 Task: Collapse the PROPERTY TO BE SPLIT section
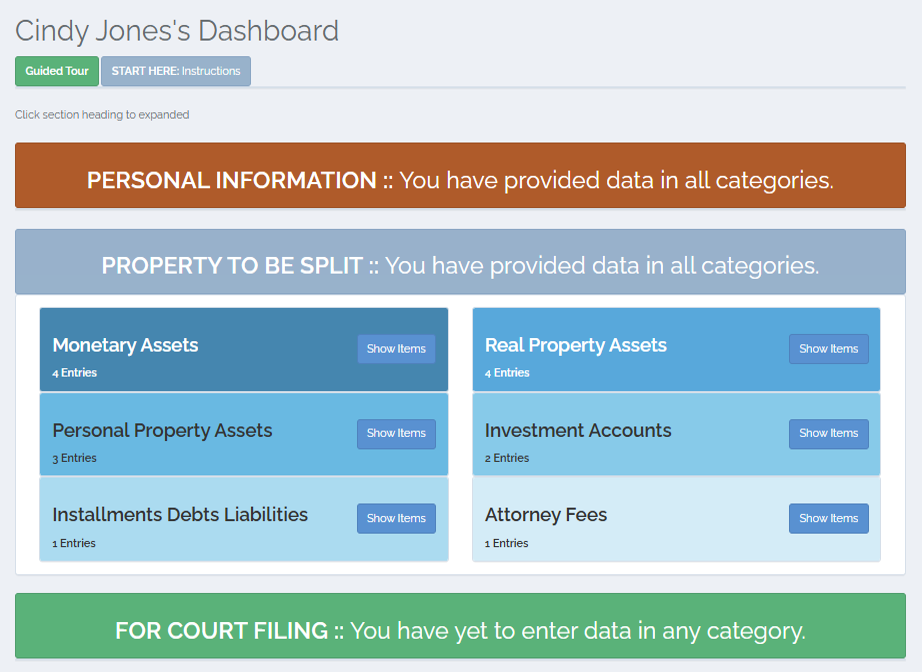[x=460, y=265]
